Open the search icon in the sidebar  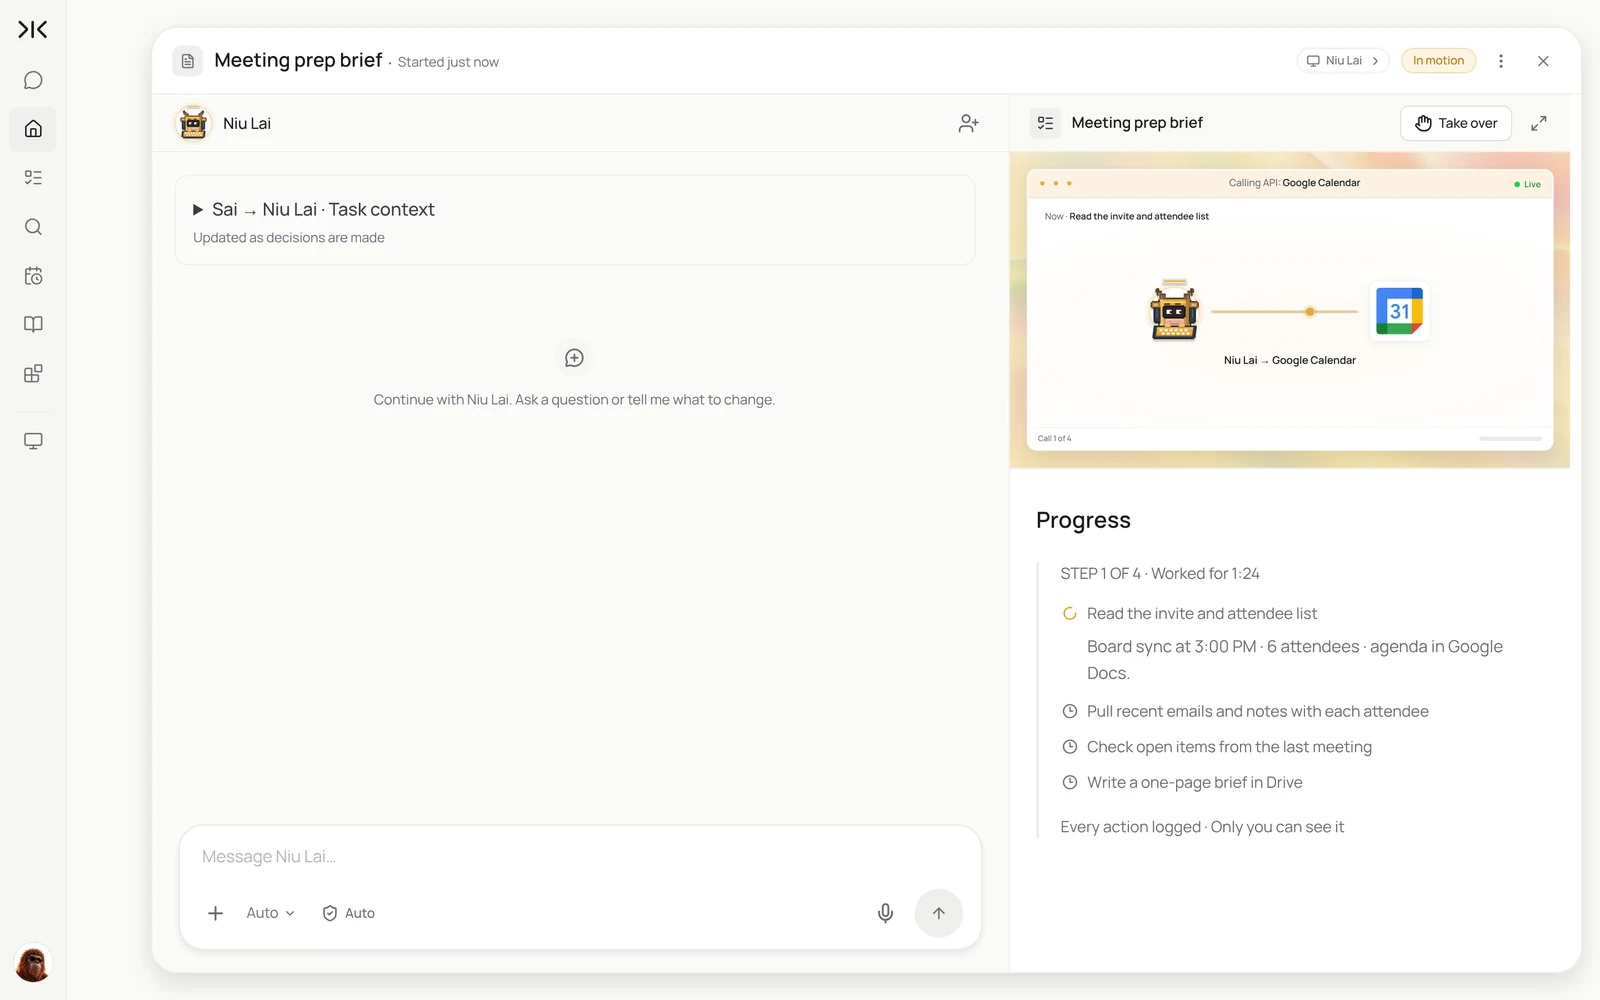point(33,227)
